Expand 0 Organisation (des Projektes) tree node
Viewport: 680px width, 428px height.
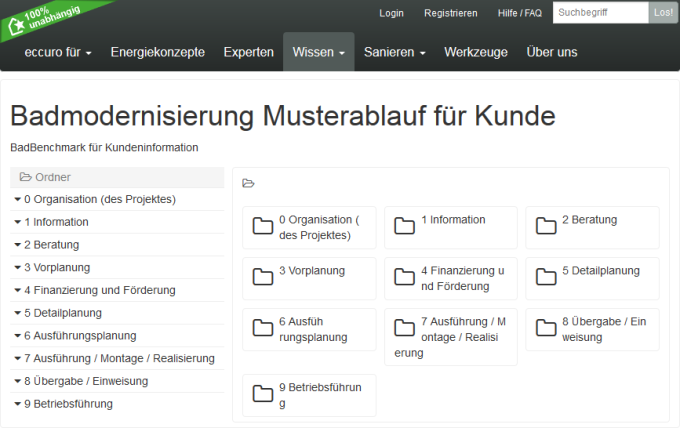coord(18,199)
